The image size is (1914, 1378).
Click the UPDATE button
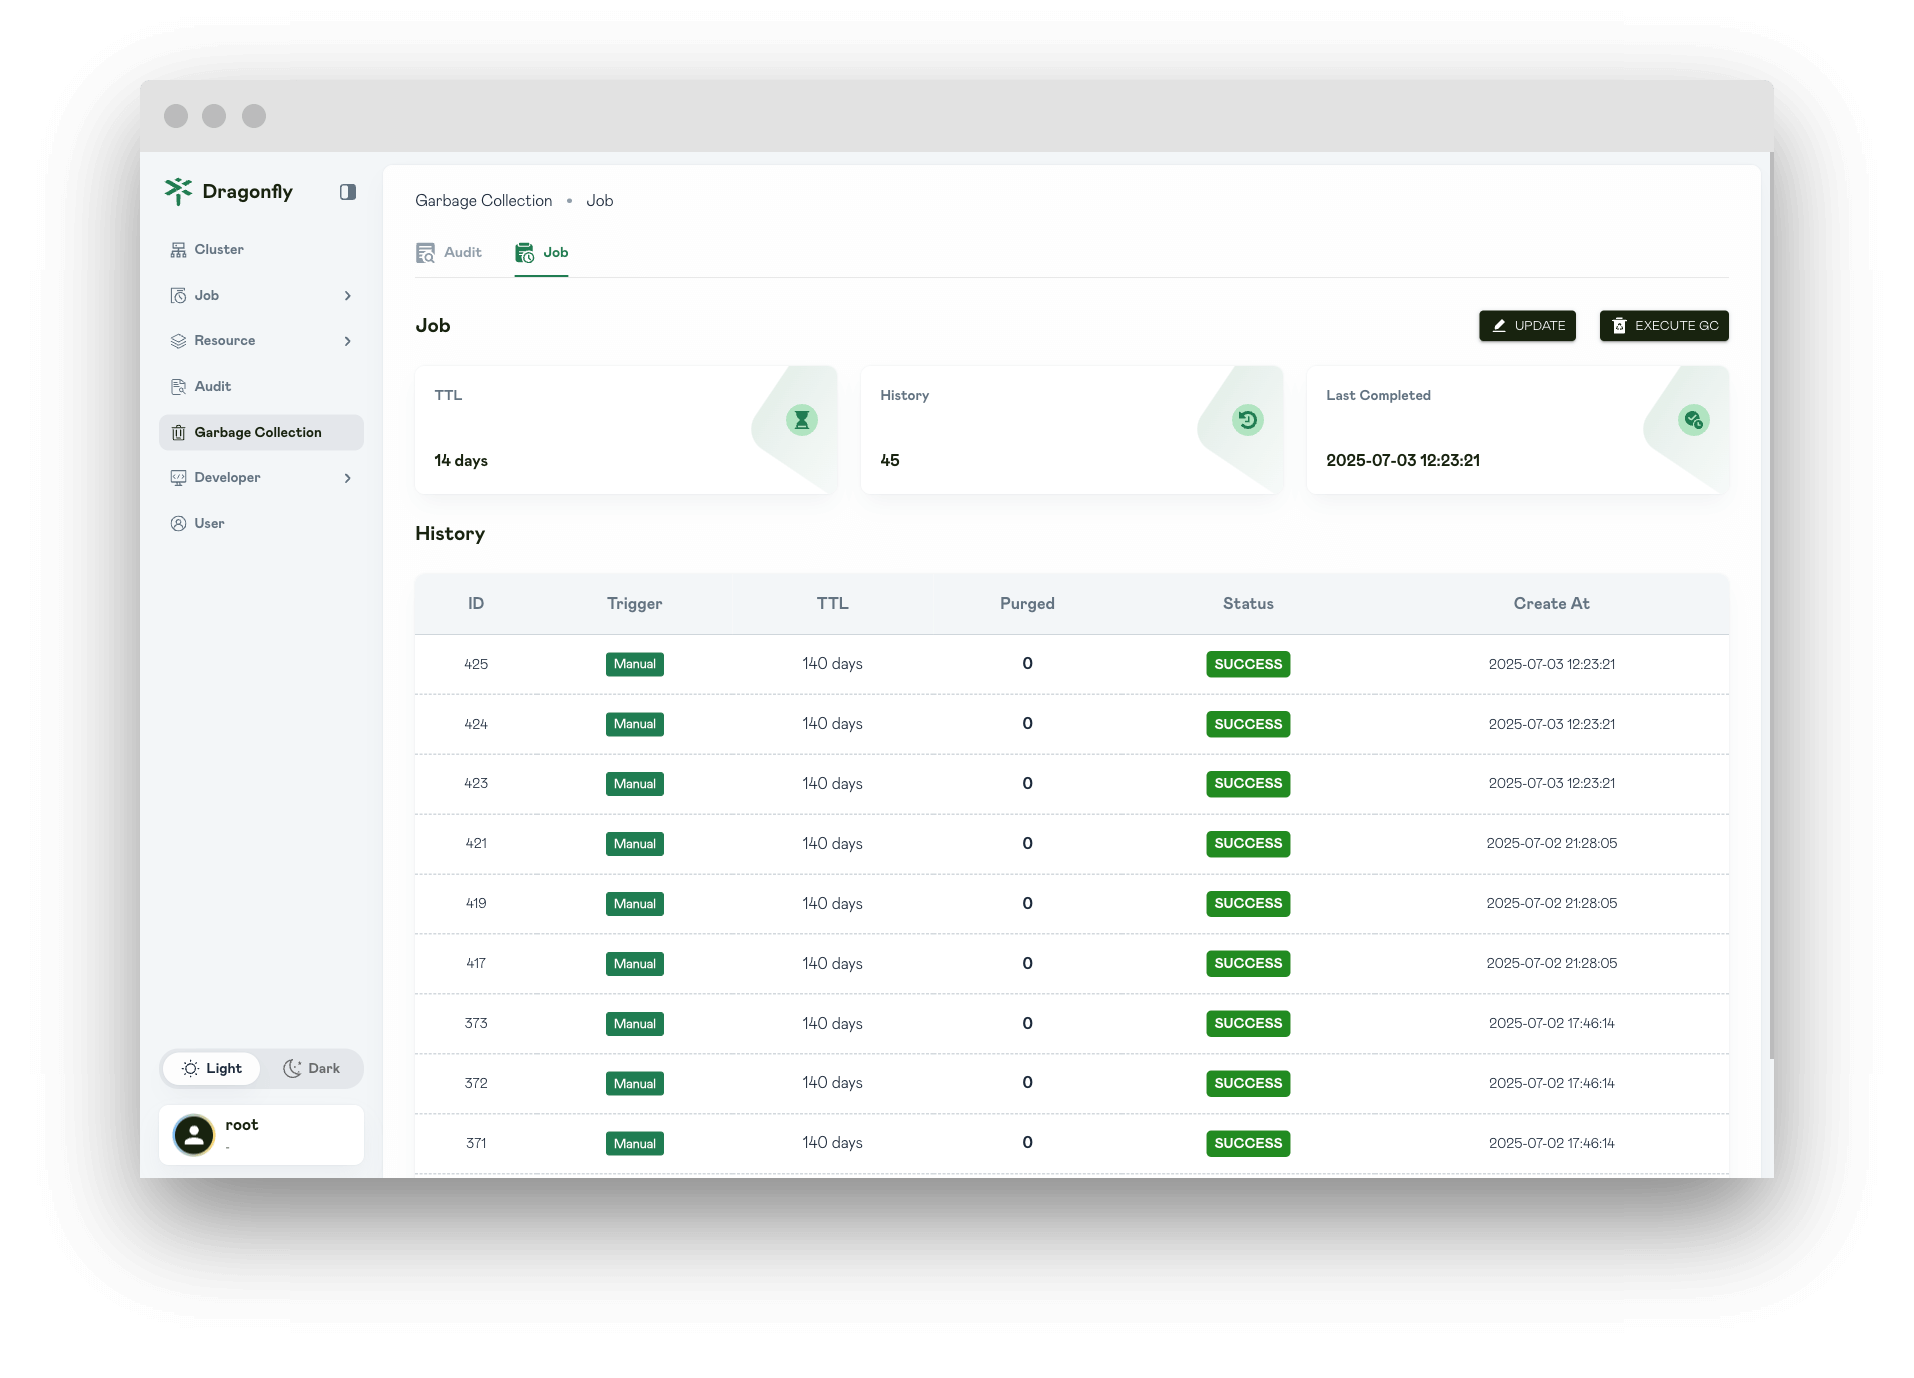[1527, 326]
